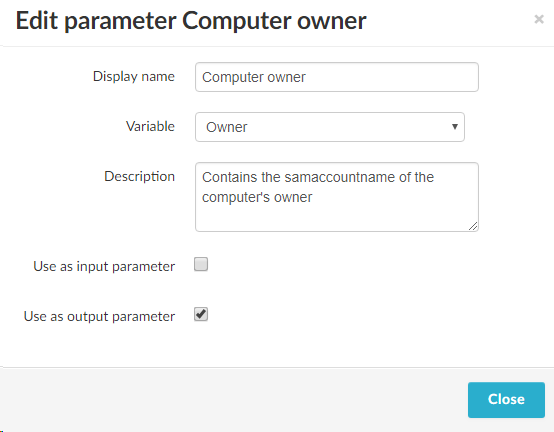The image size is (554, 432).
Task: Click after computer's owner text in Description
Action: click(x=314, y=197)
